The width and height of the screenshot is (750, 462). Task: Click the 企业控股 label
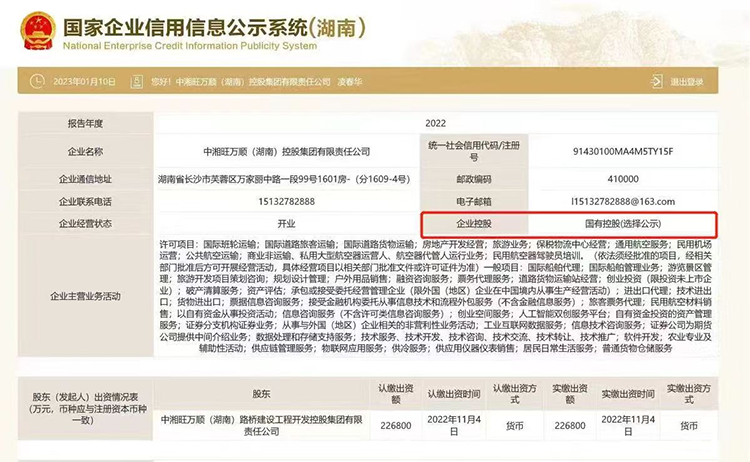click(474, 223)
